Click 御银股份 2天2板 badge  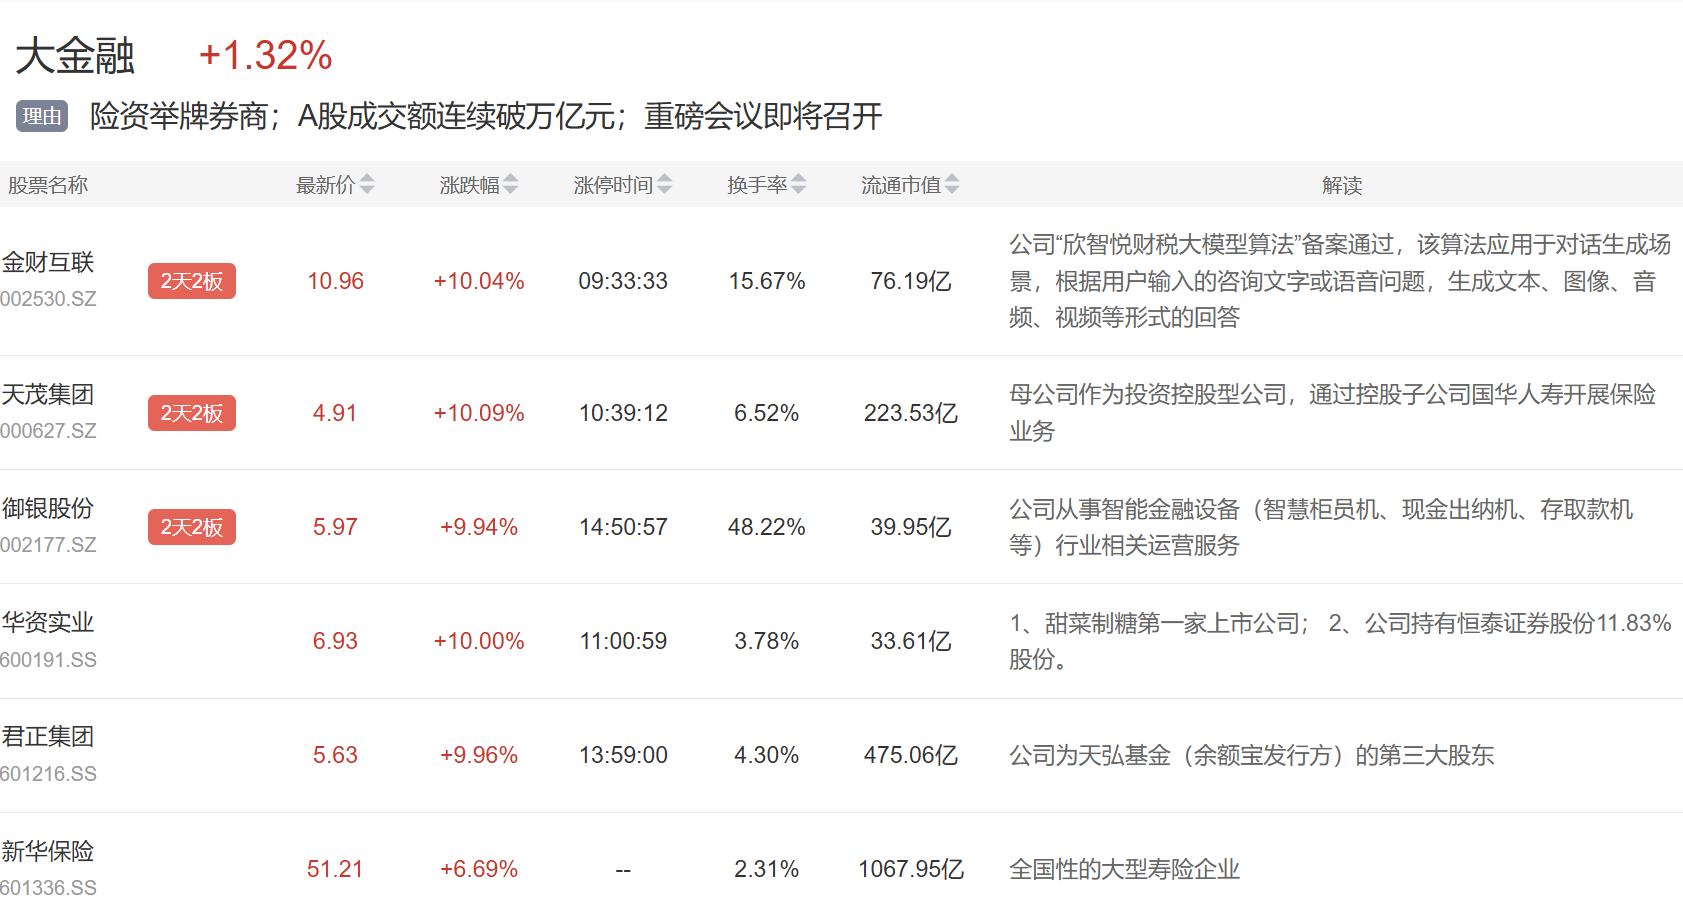191,527
